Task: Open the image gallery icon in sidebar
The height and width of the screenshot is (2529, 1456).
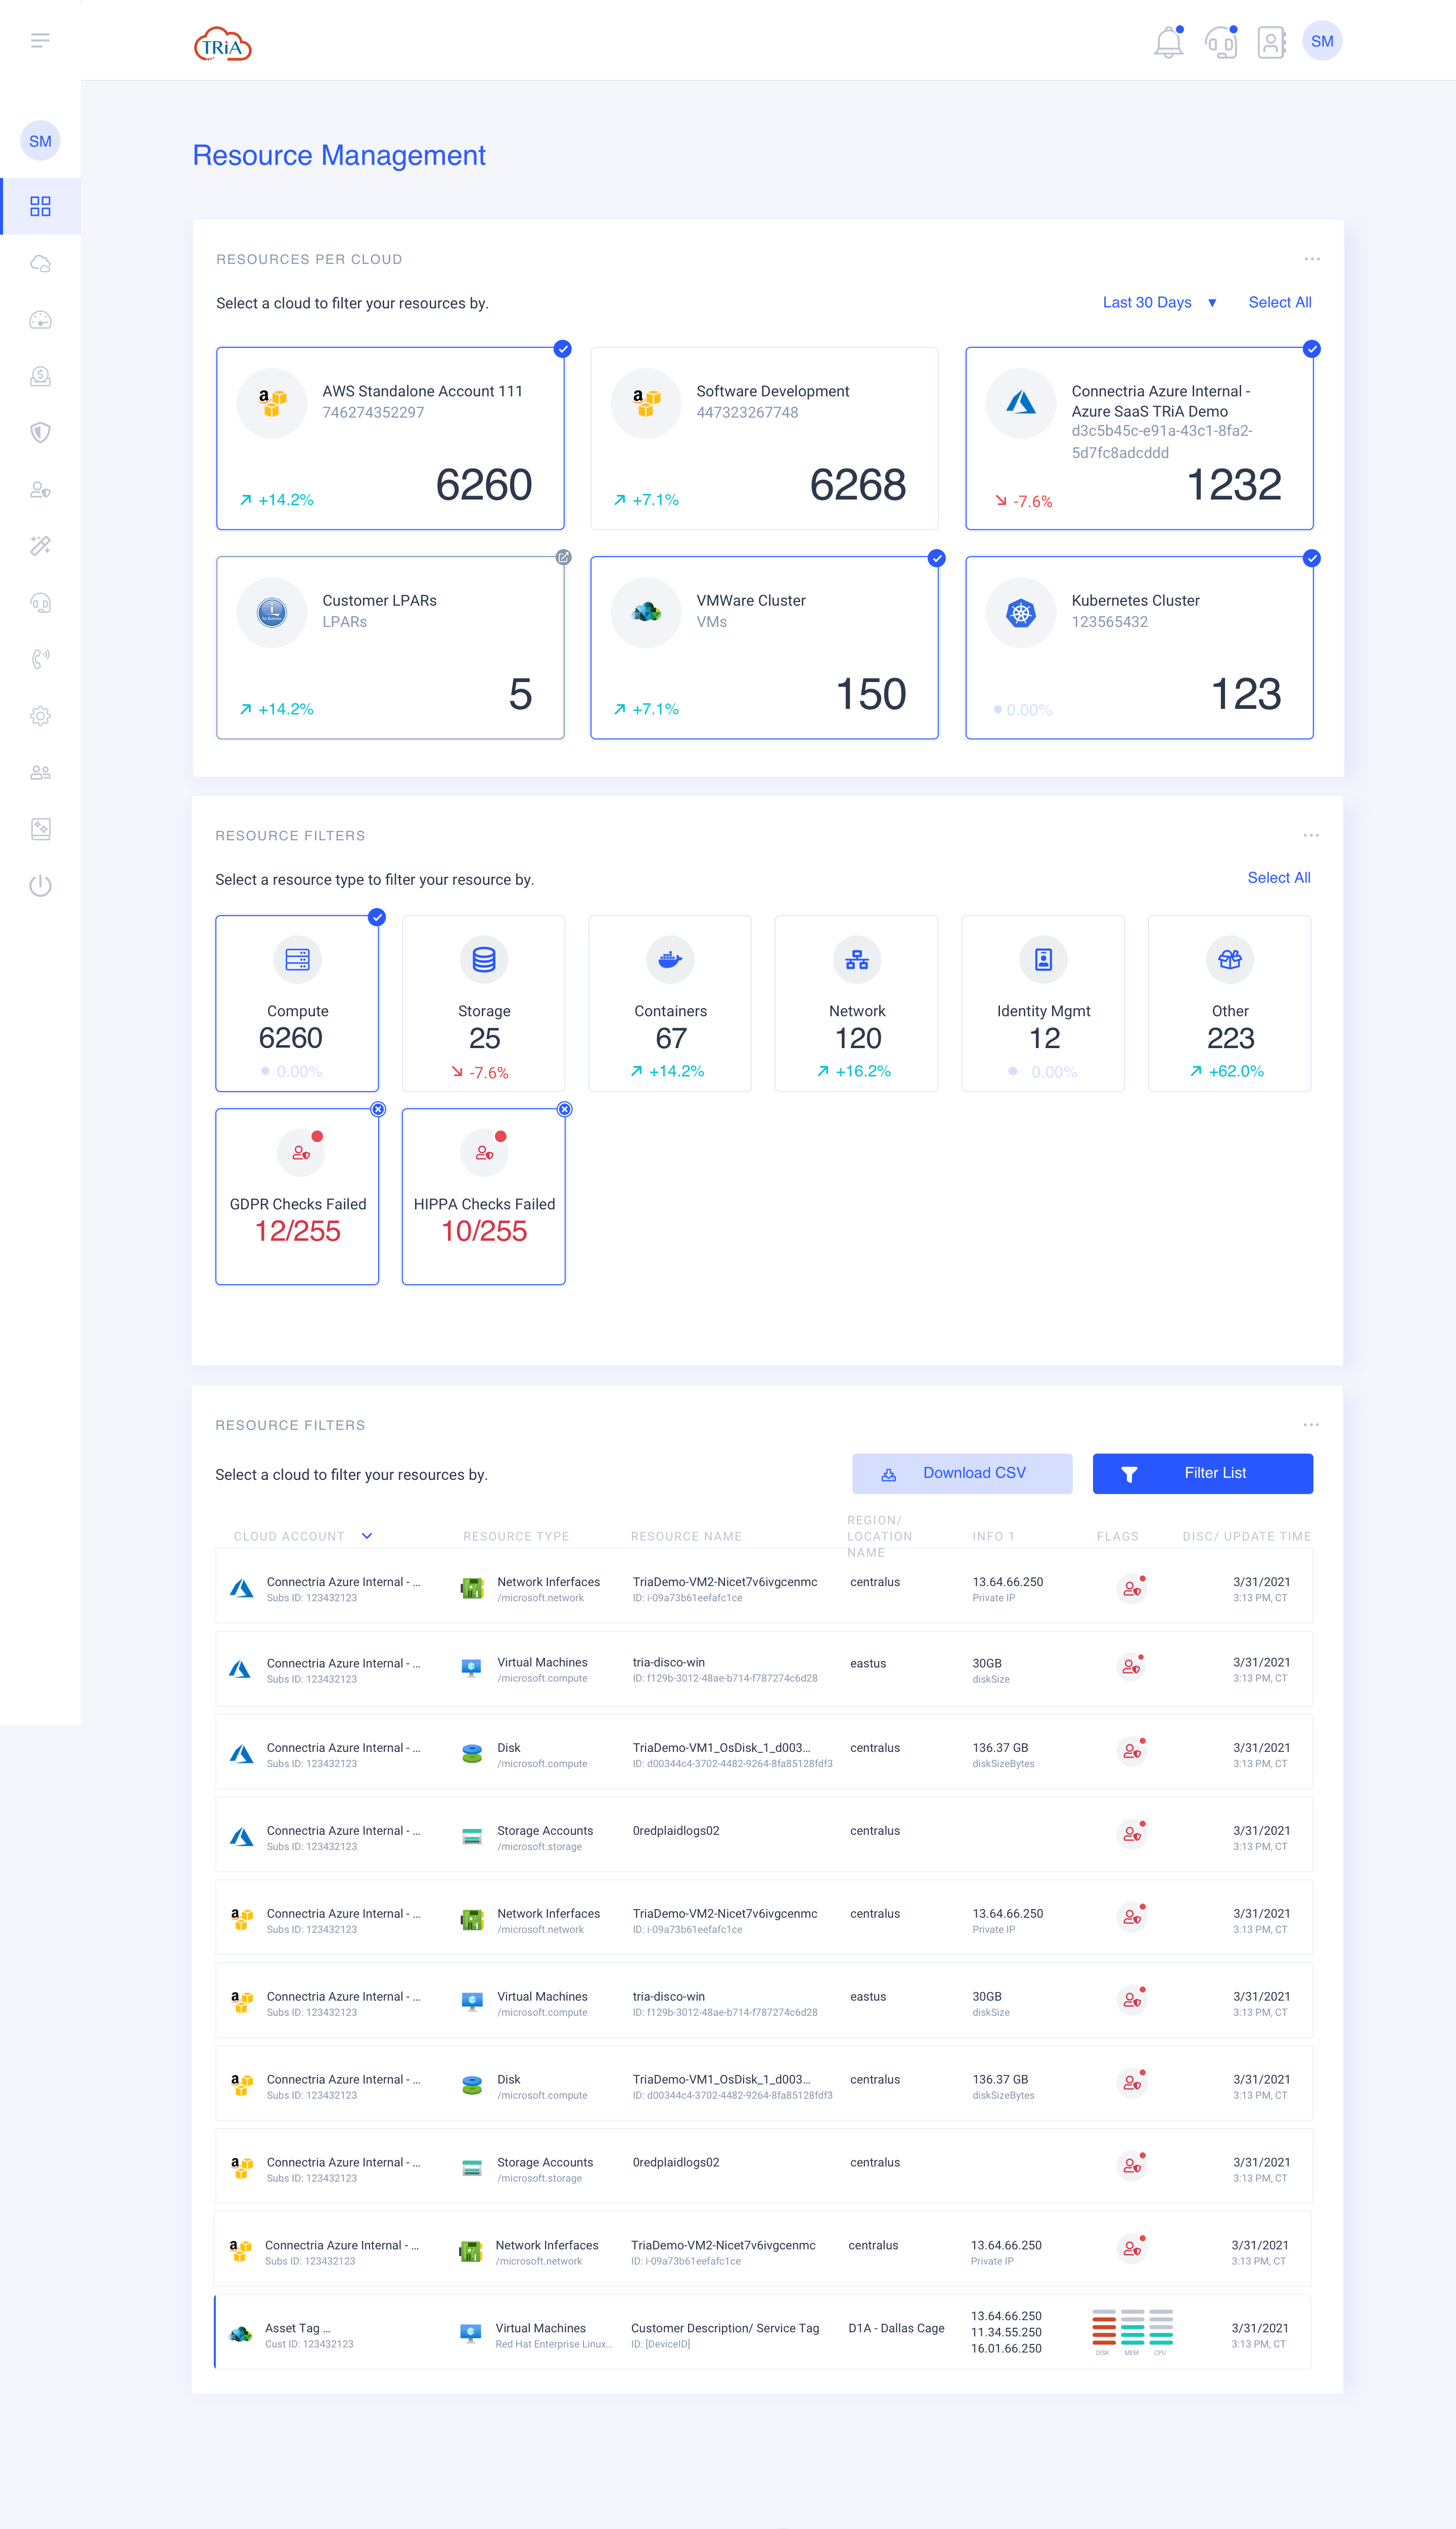Action: point(40,829)
